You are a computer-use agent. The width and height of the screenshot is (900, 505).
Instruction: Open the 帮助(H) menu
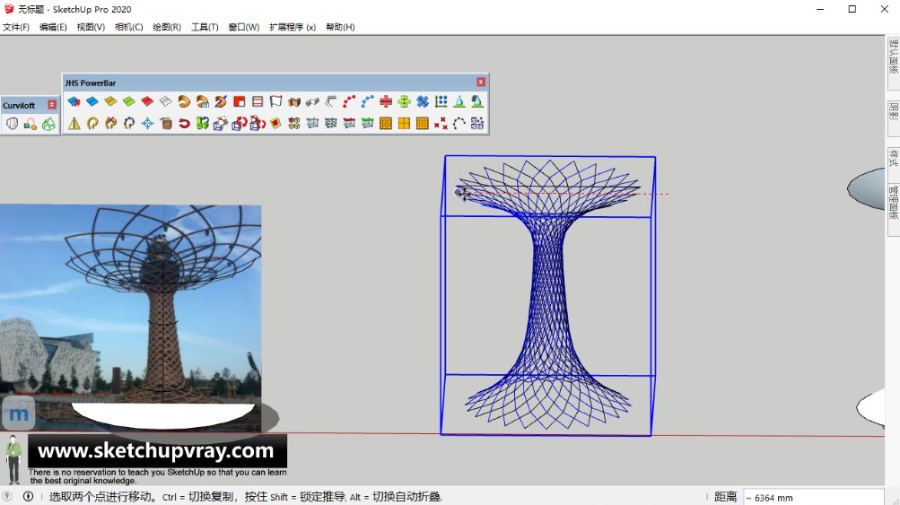[340, 27]
